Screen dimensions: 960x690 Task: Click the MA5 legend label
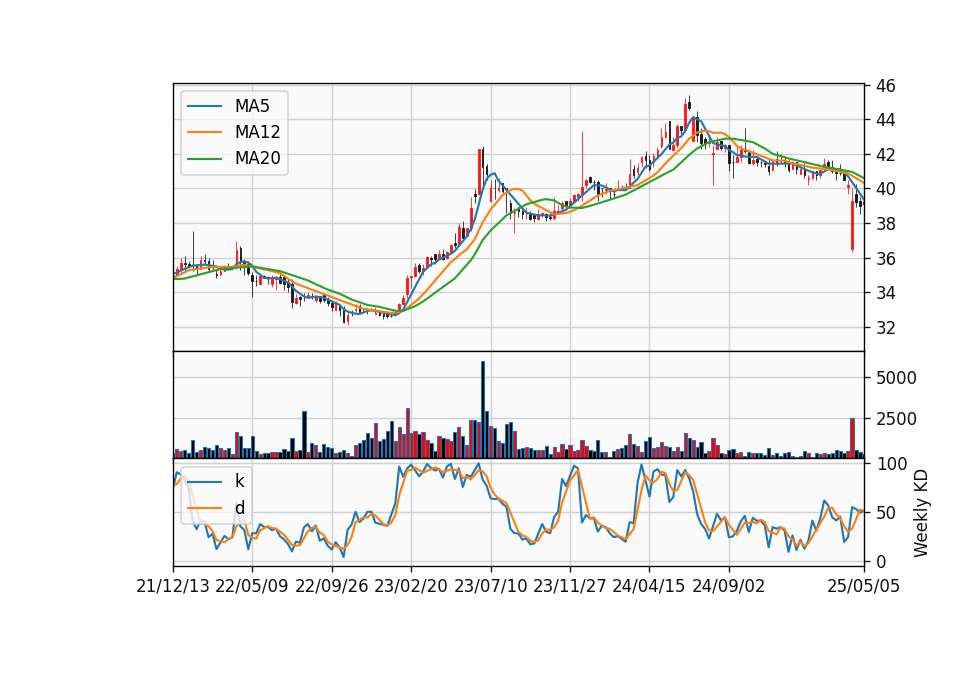click(x=252, y=106)
